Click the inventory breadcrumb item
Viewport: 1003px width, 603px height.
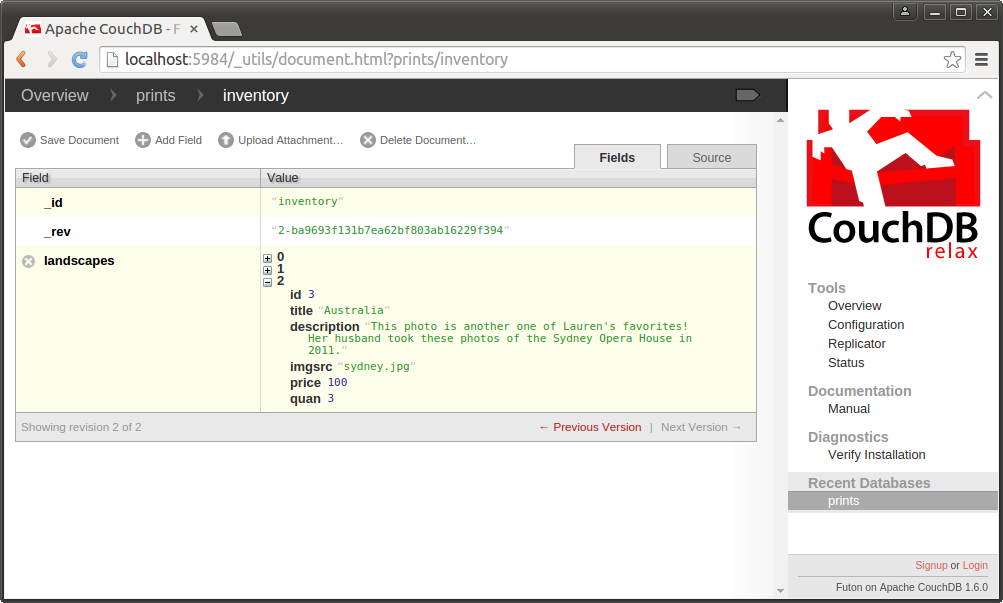pyautogui.click(x=256, y=95)
